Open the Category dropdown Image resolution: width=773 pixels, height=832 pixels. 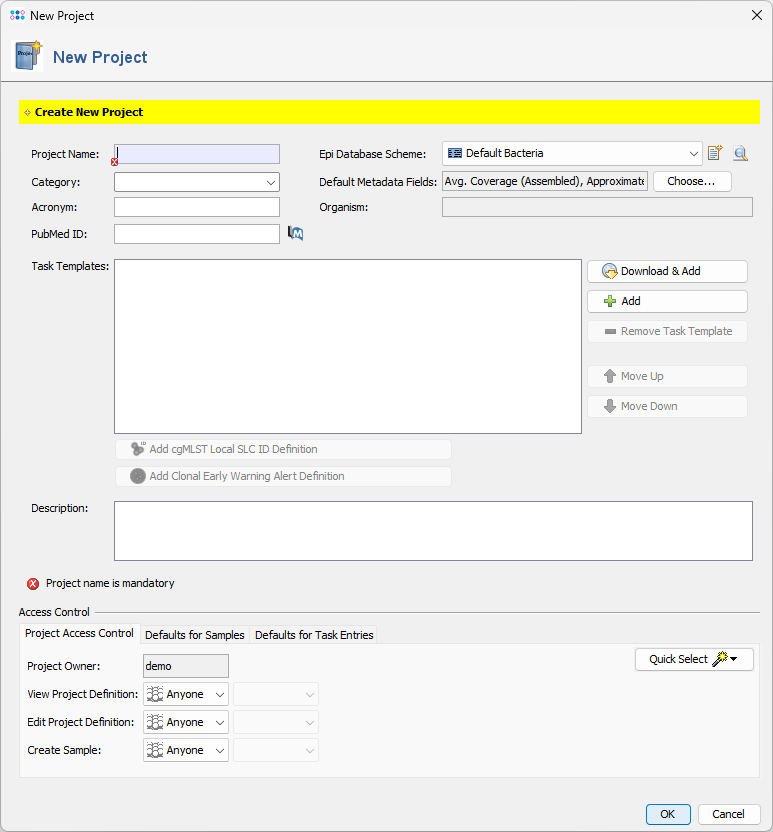click(268, 181)
